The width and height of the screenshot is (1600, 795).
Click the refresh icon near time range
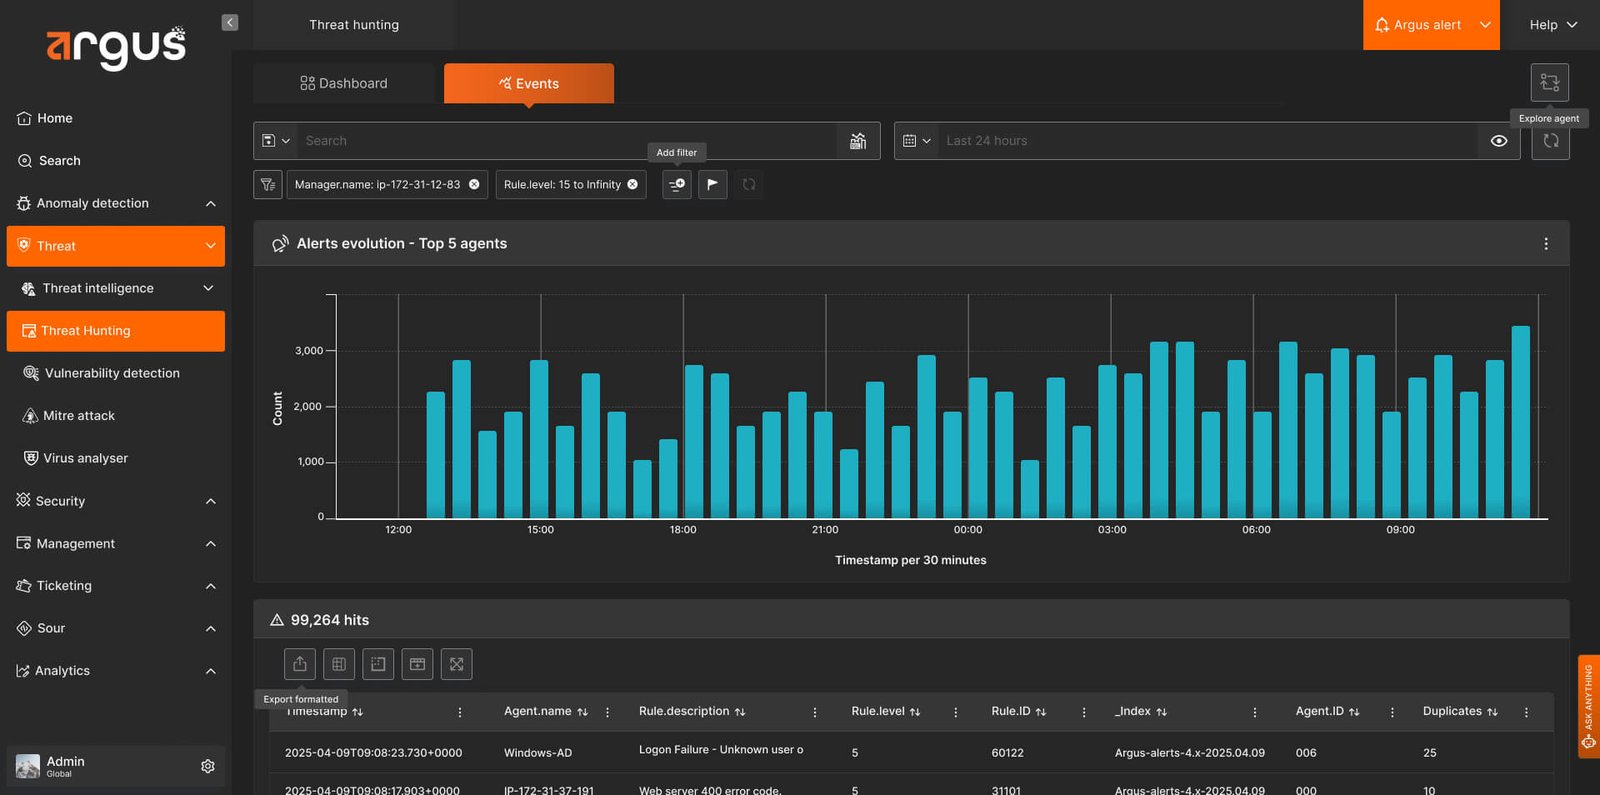tap(1551, 141)
